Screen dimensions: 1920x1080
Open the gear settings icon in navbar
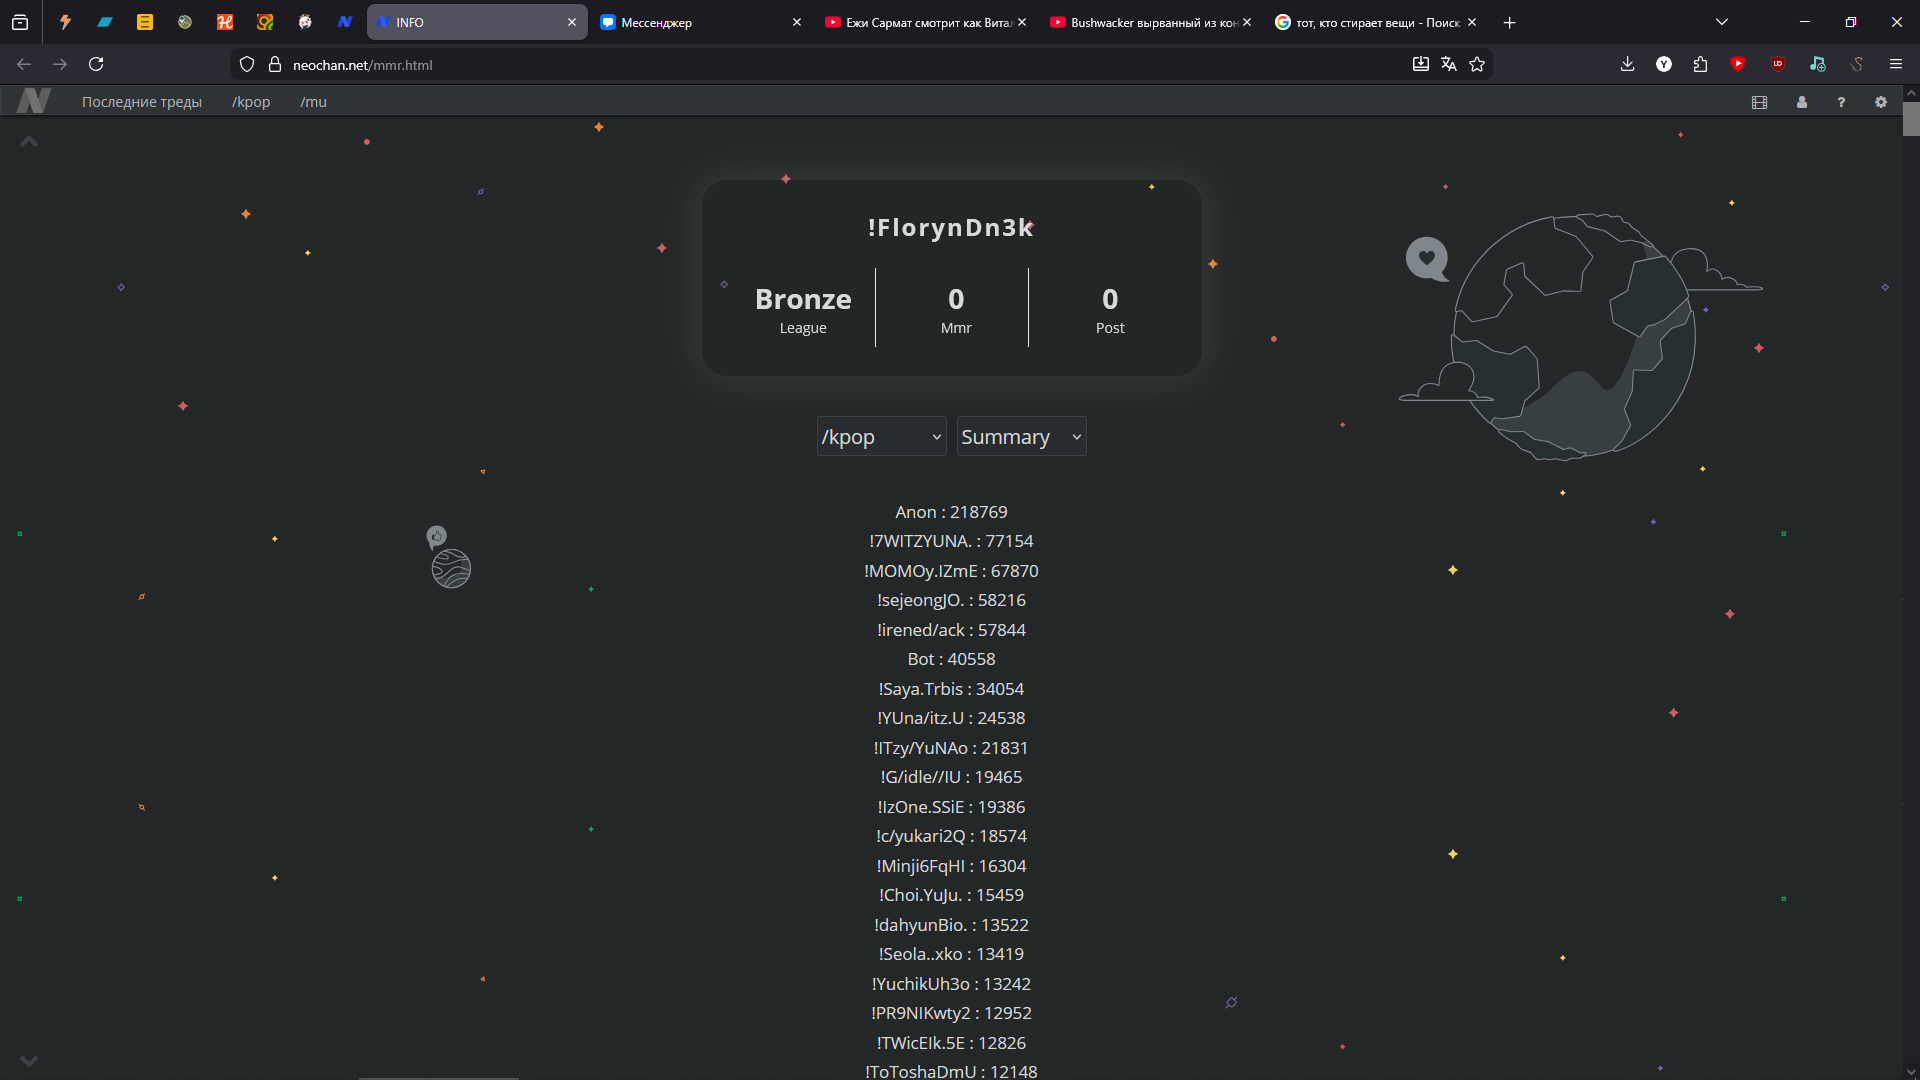point(1880,102)
